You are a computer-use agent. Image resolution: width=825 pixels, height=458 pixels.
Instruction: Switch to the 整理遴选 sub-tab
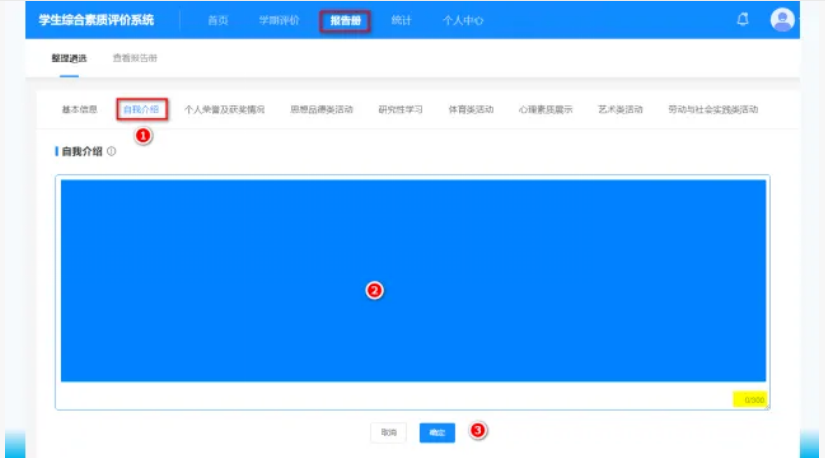(69, 58)
